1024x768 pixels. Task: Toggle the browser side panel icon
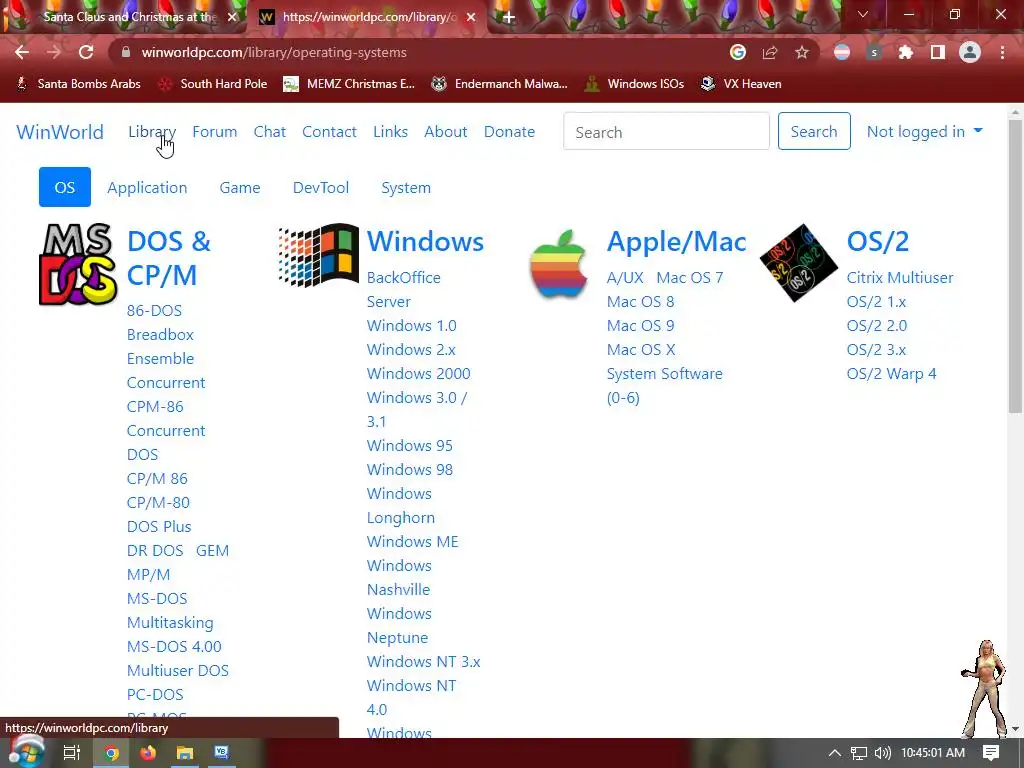click(x=938, y=52)
